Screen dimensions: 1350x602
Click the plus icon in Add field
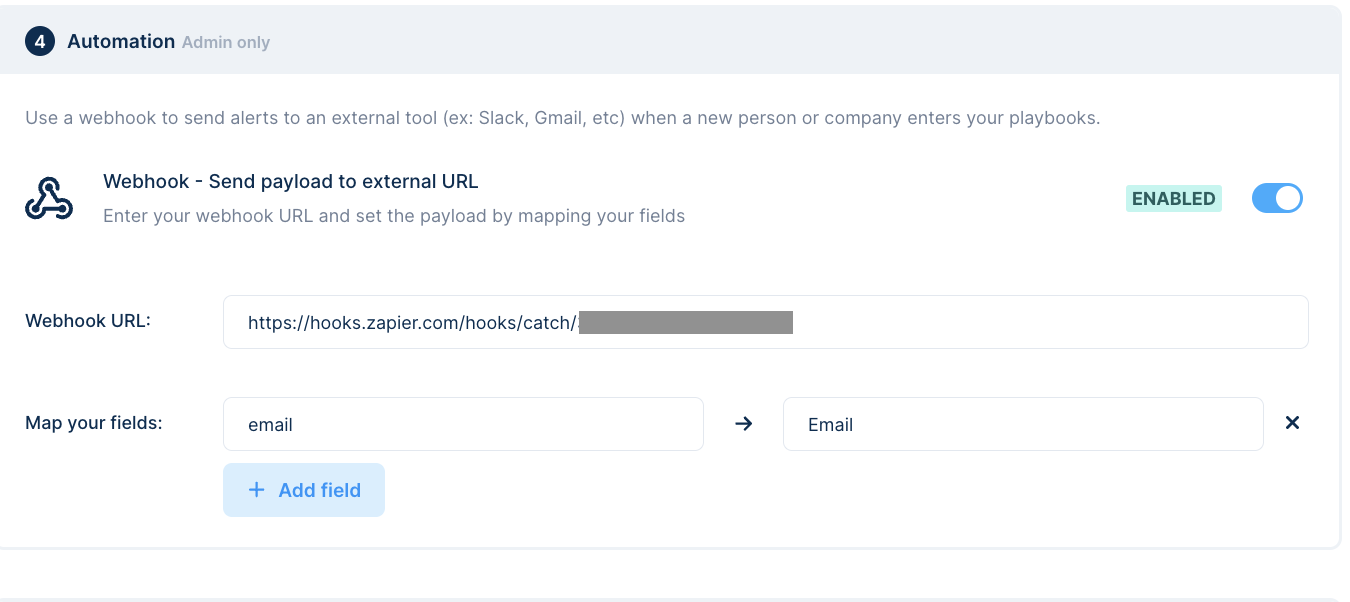[x=257, y=490]
